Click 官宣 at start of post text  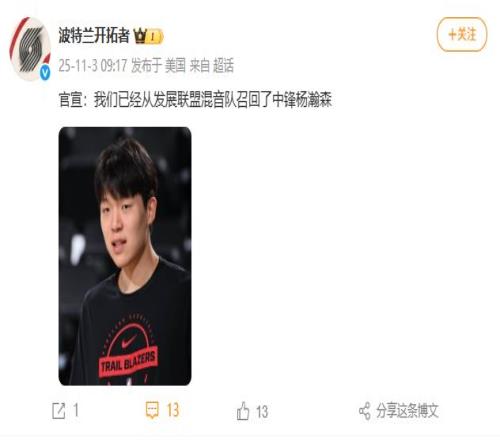click(70, 100)
